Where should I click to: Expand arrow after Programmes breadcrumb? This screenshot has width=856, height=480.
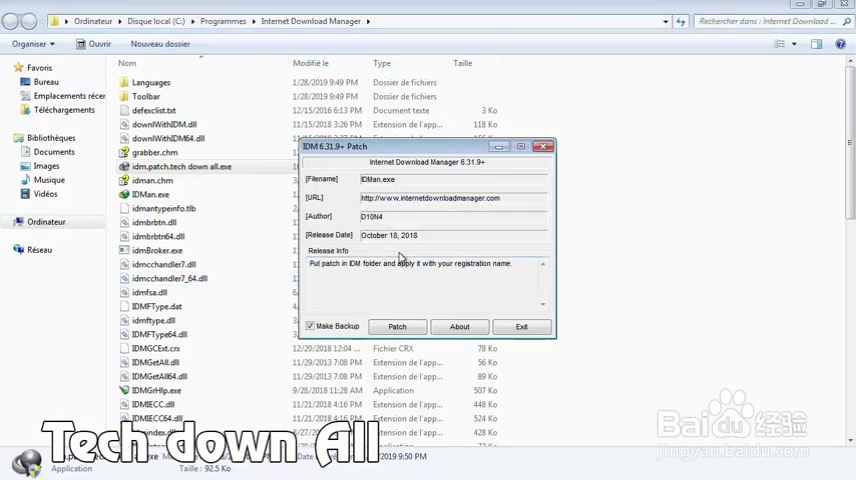coord(254,21)
